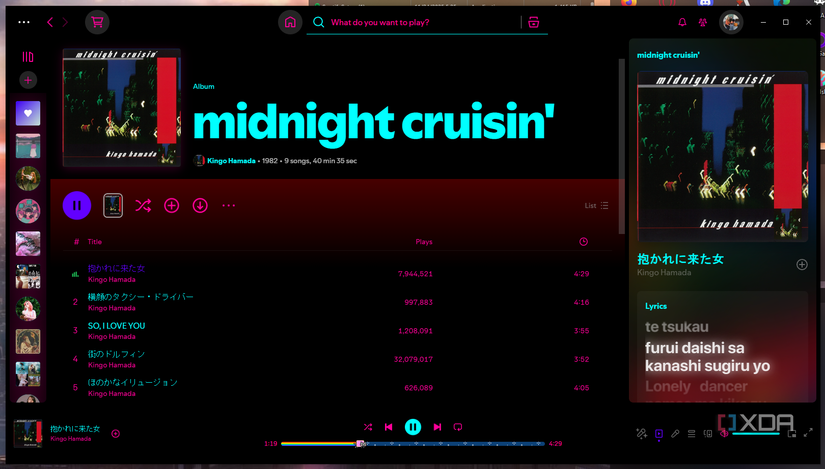Image resolution: width=825 pixels, height=469 pixels.
Task: Enlarge midnight cruisin' album cover
Action: point(122,107)
